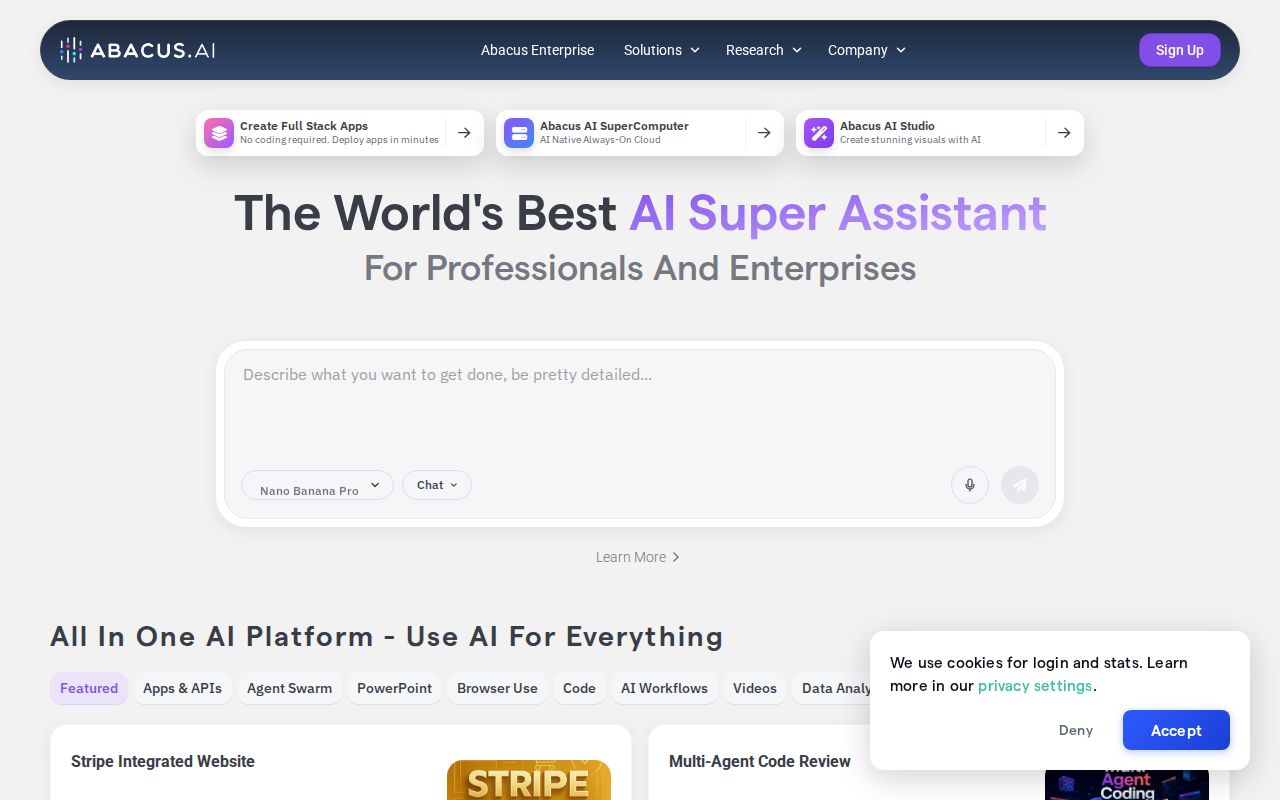Select the Browser Use tab
Viewport: 1280px width, 800px height.
coord(497,688)
